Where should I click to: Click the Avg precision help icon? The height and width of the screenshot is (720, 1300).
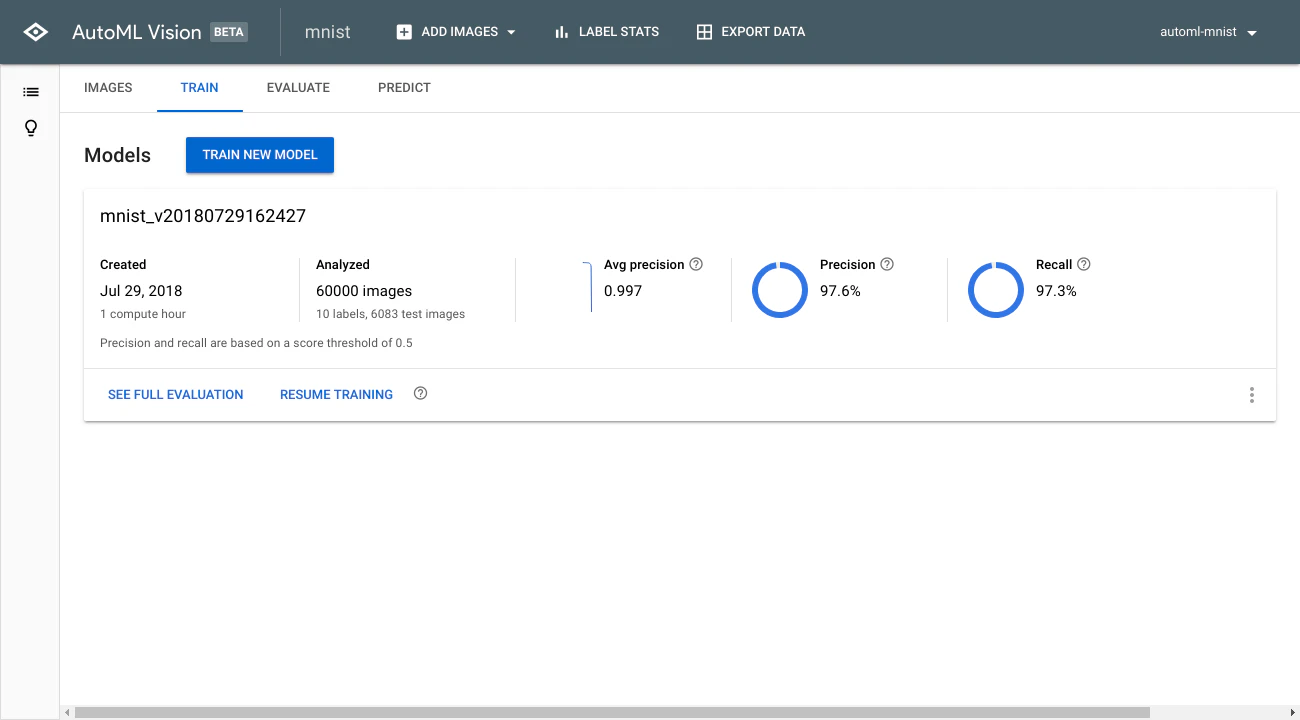pos(696,264)
